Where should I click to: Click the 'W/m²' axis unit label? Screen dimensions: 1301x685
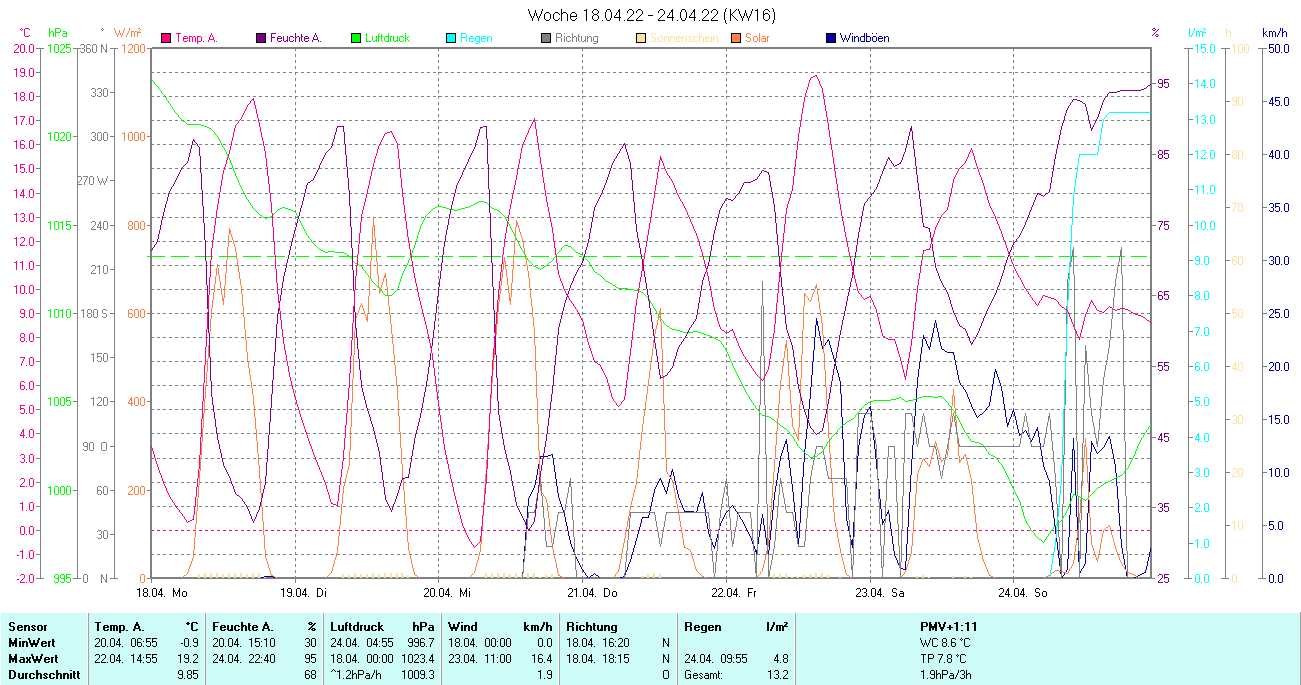coord(128,33)
